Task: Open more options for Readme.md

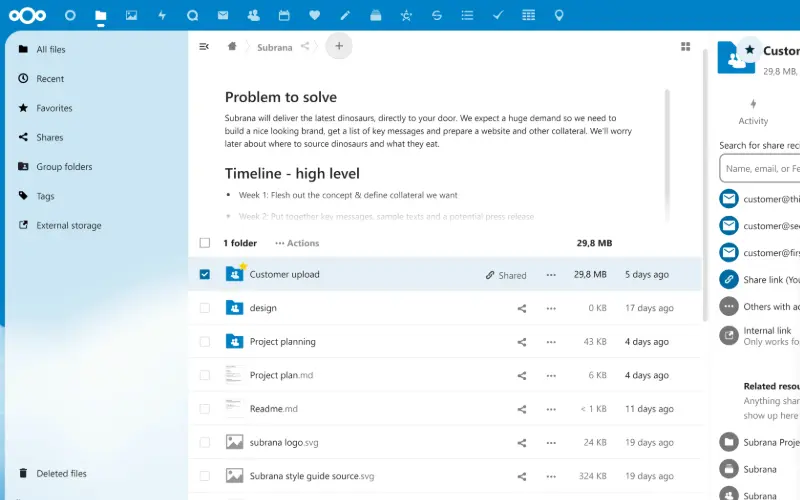Action: point(551,409)
